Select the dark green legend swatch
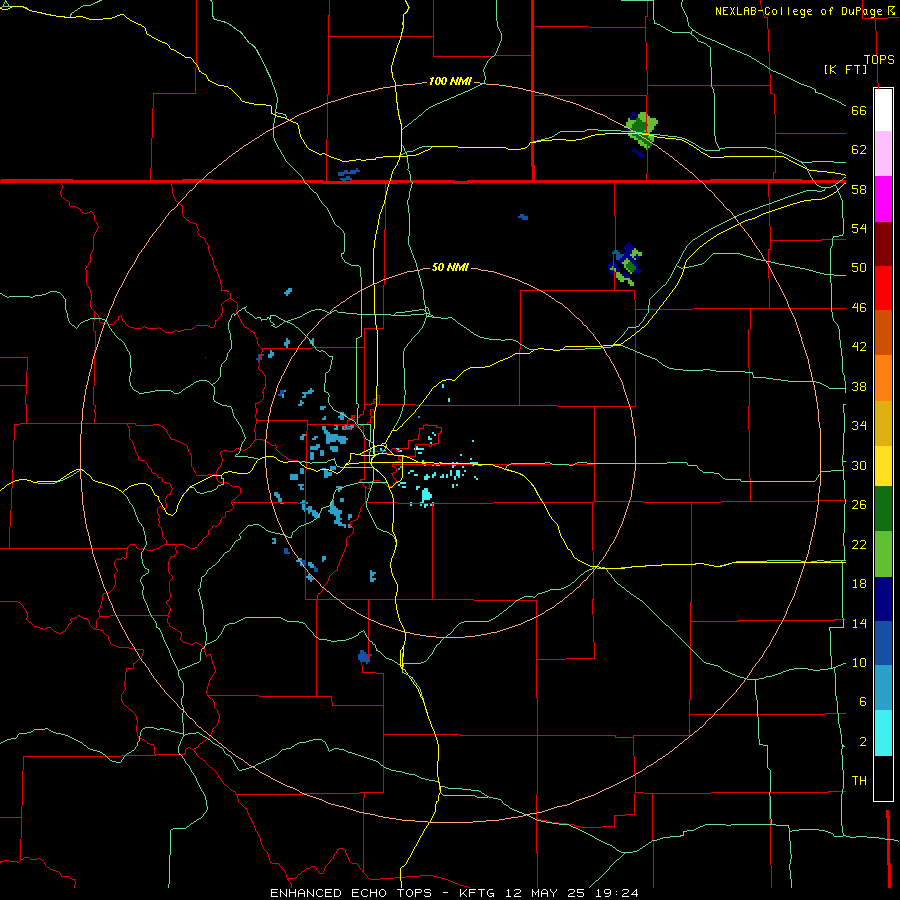This screenshot has width=900, height=900. coord(883,509)
